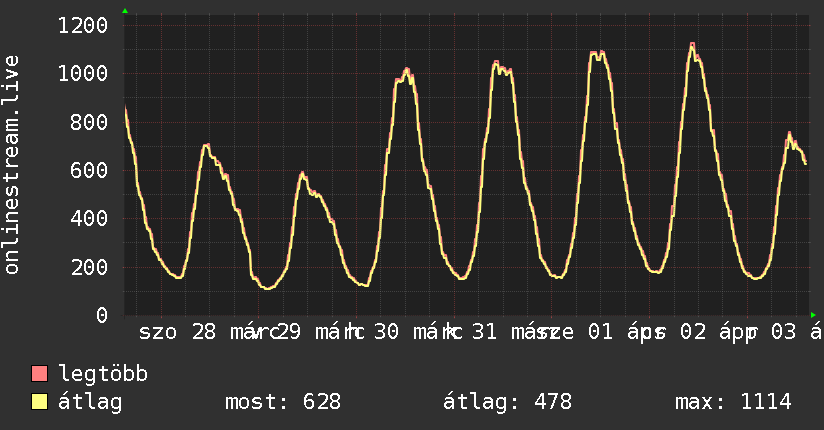Click the 600 y-axis label
The width and height of the screenshot is (824, 430).
point(89,170)
